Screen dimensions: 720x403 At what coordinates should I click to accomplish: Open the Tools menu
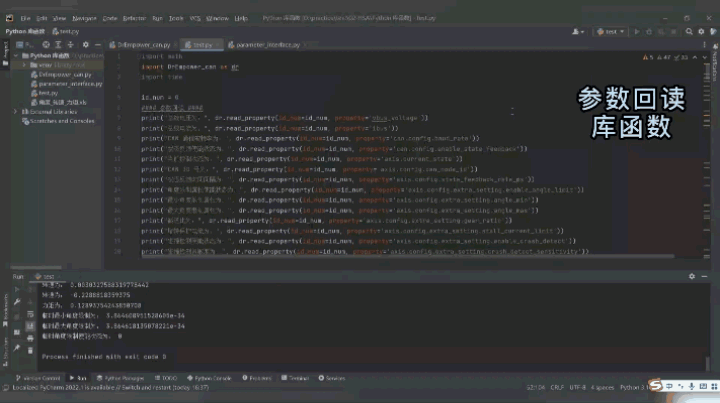coord(176,18)
